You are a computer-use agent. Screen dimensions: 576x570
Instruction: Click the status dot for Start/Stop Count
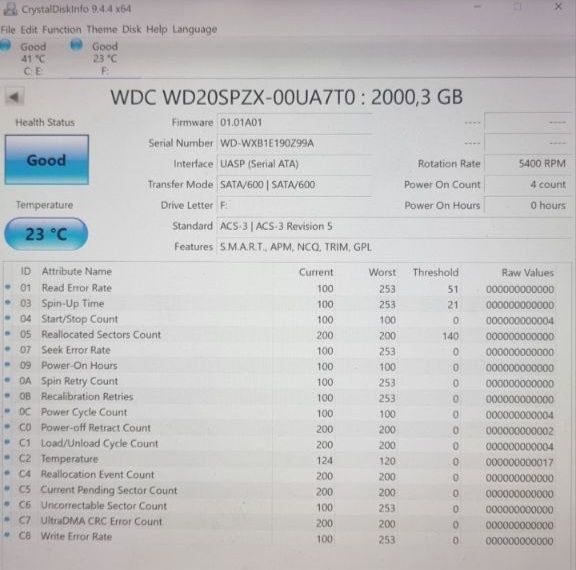(x=7, y=318)
